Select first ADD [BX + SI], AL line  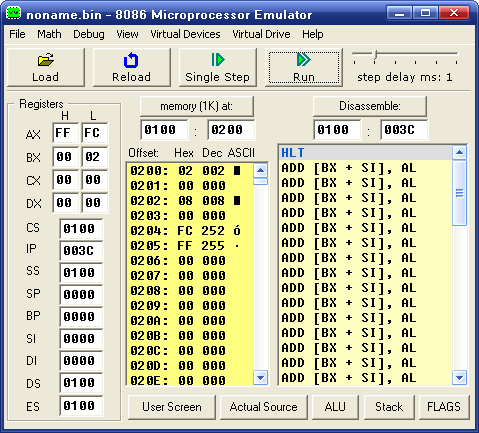coord(366,168)
